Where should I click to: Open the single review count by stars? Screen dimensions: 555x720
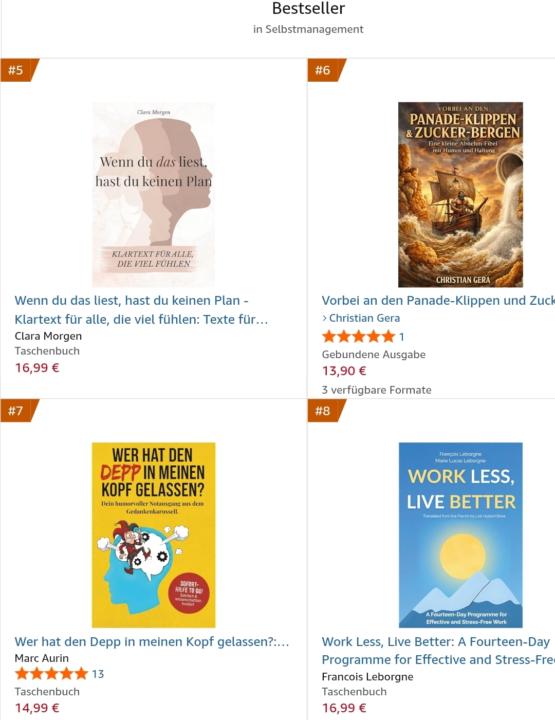402,337
